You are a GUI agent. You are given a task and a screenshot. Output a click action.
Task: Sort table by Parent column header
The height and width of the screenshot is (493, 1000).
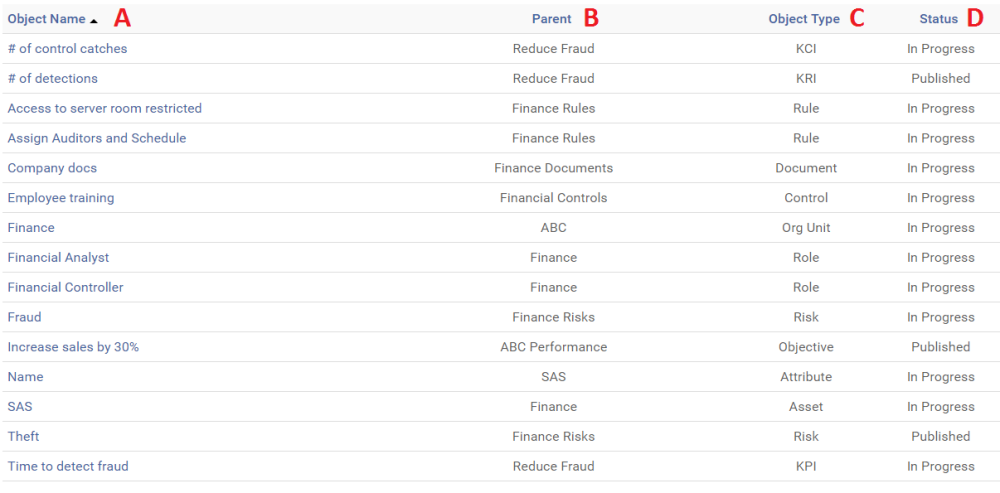tap(552, 19)
